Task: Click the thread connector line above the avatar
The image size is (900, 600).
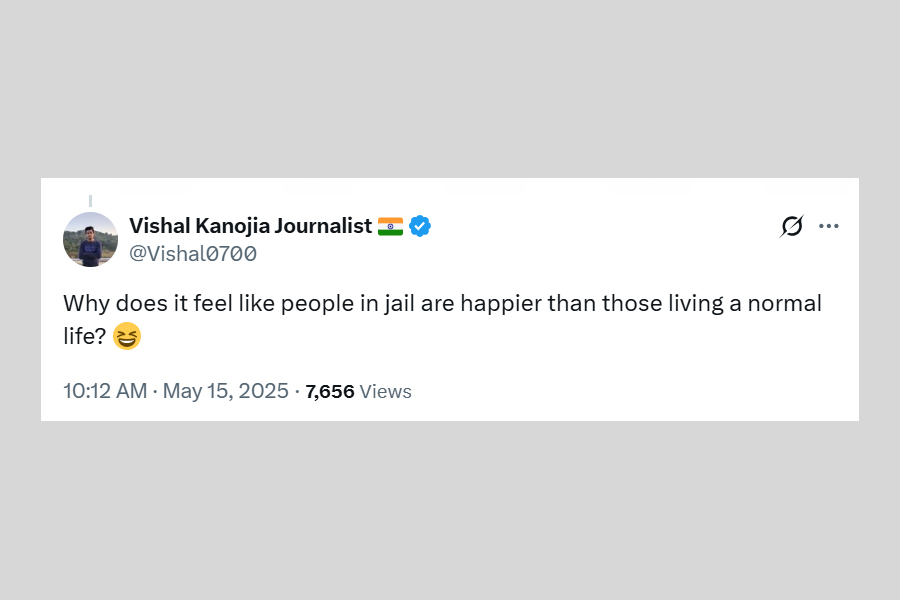Action: tap(90, 201)
